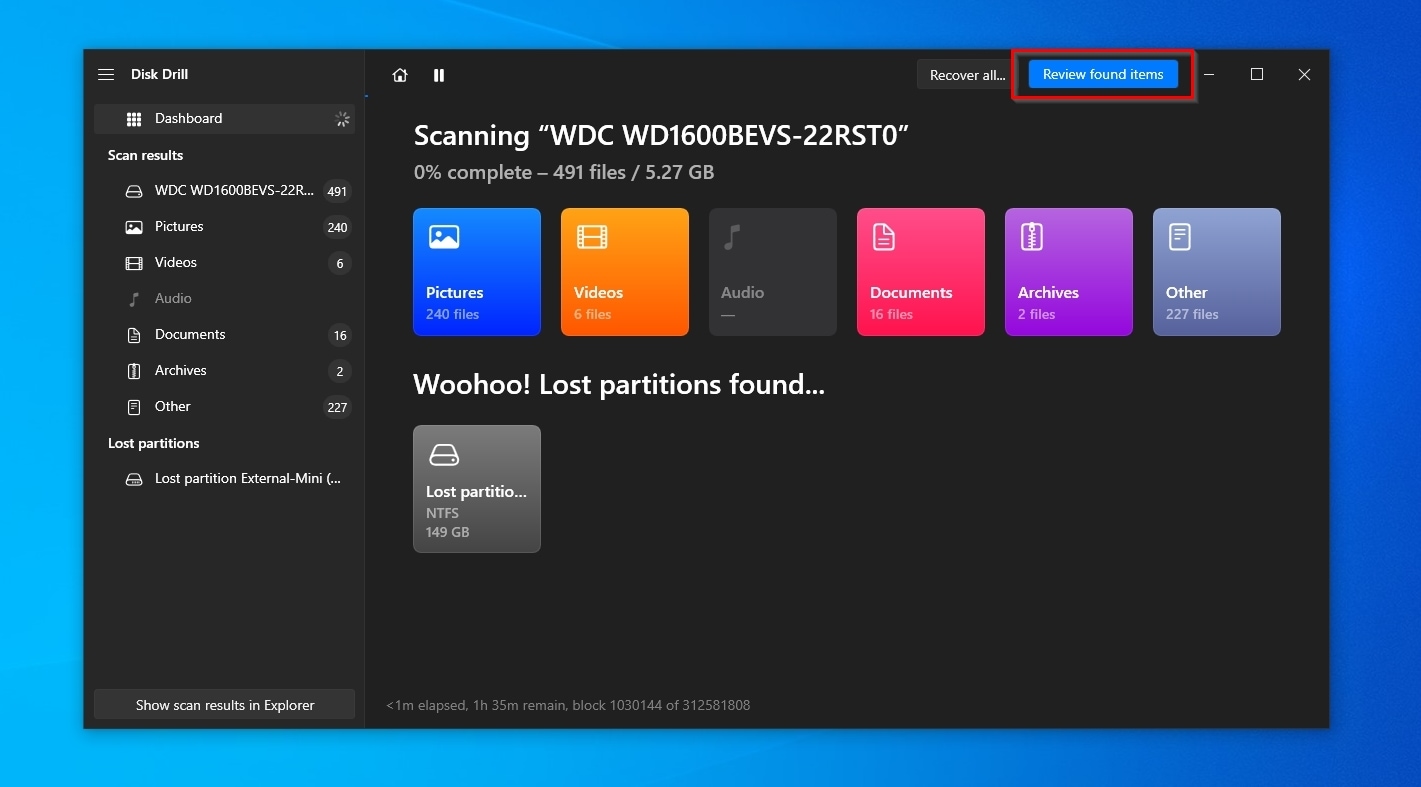Open the Documents category card

click(x=920, y=271)
